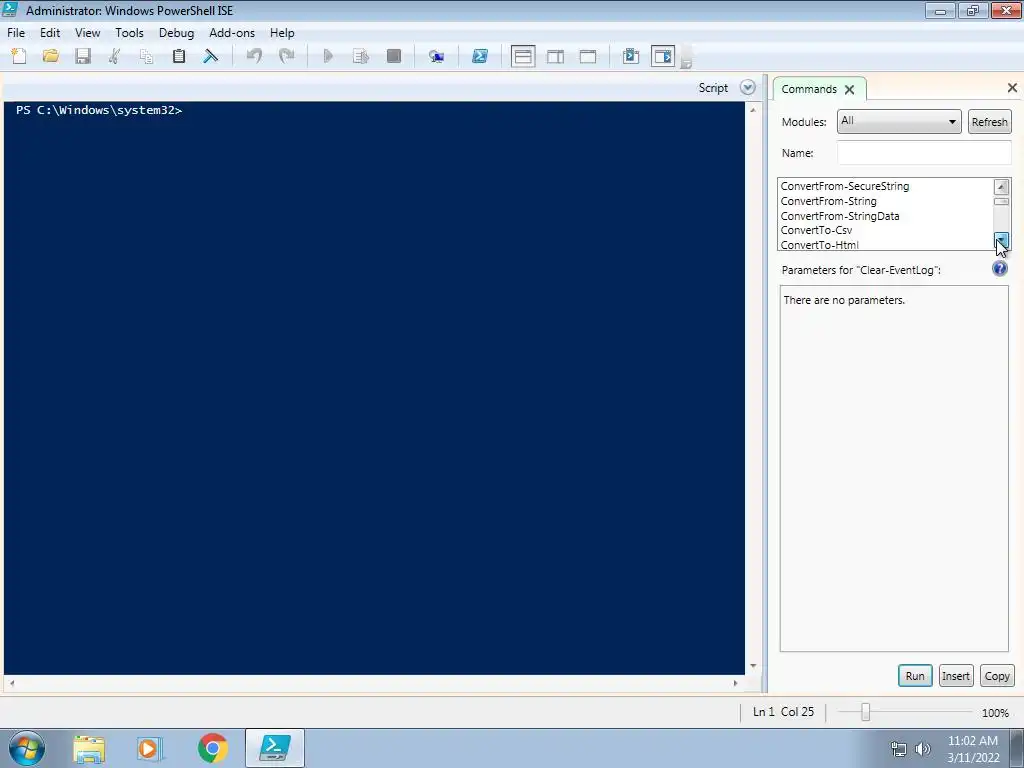Start PowerShell.exe with the blue console icon

480,56
